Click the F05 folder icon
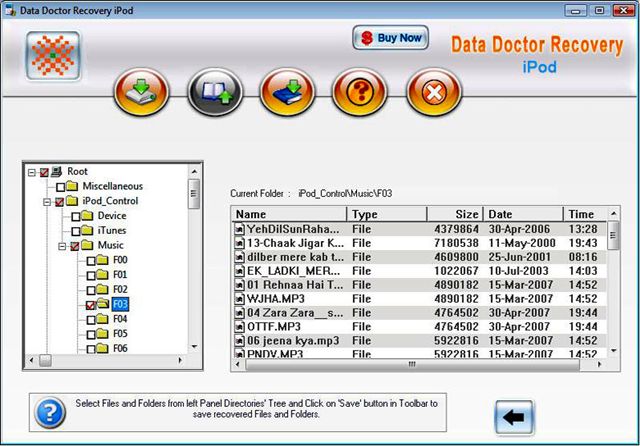The image size is (640, 446). coord(102,333)
